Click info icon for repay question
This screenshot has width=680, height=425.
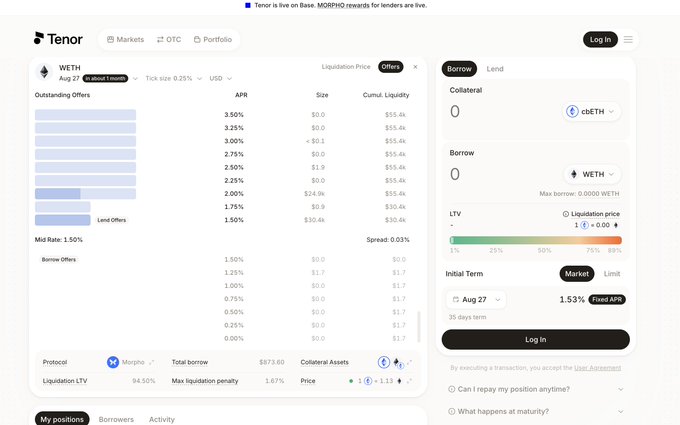[x=451, y=389]
